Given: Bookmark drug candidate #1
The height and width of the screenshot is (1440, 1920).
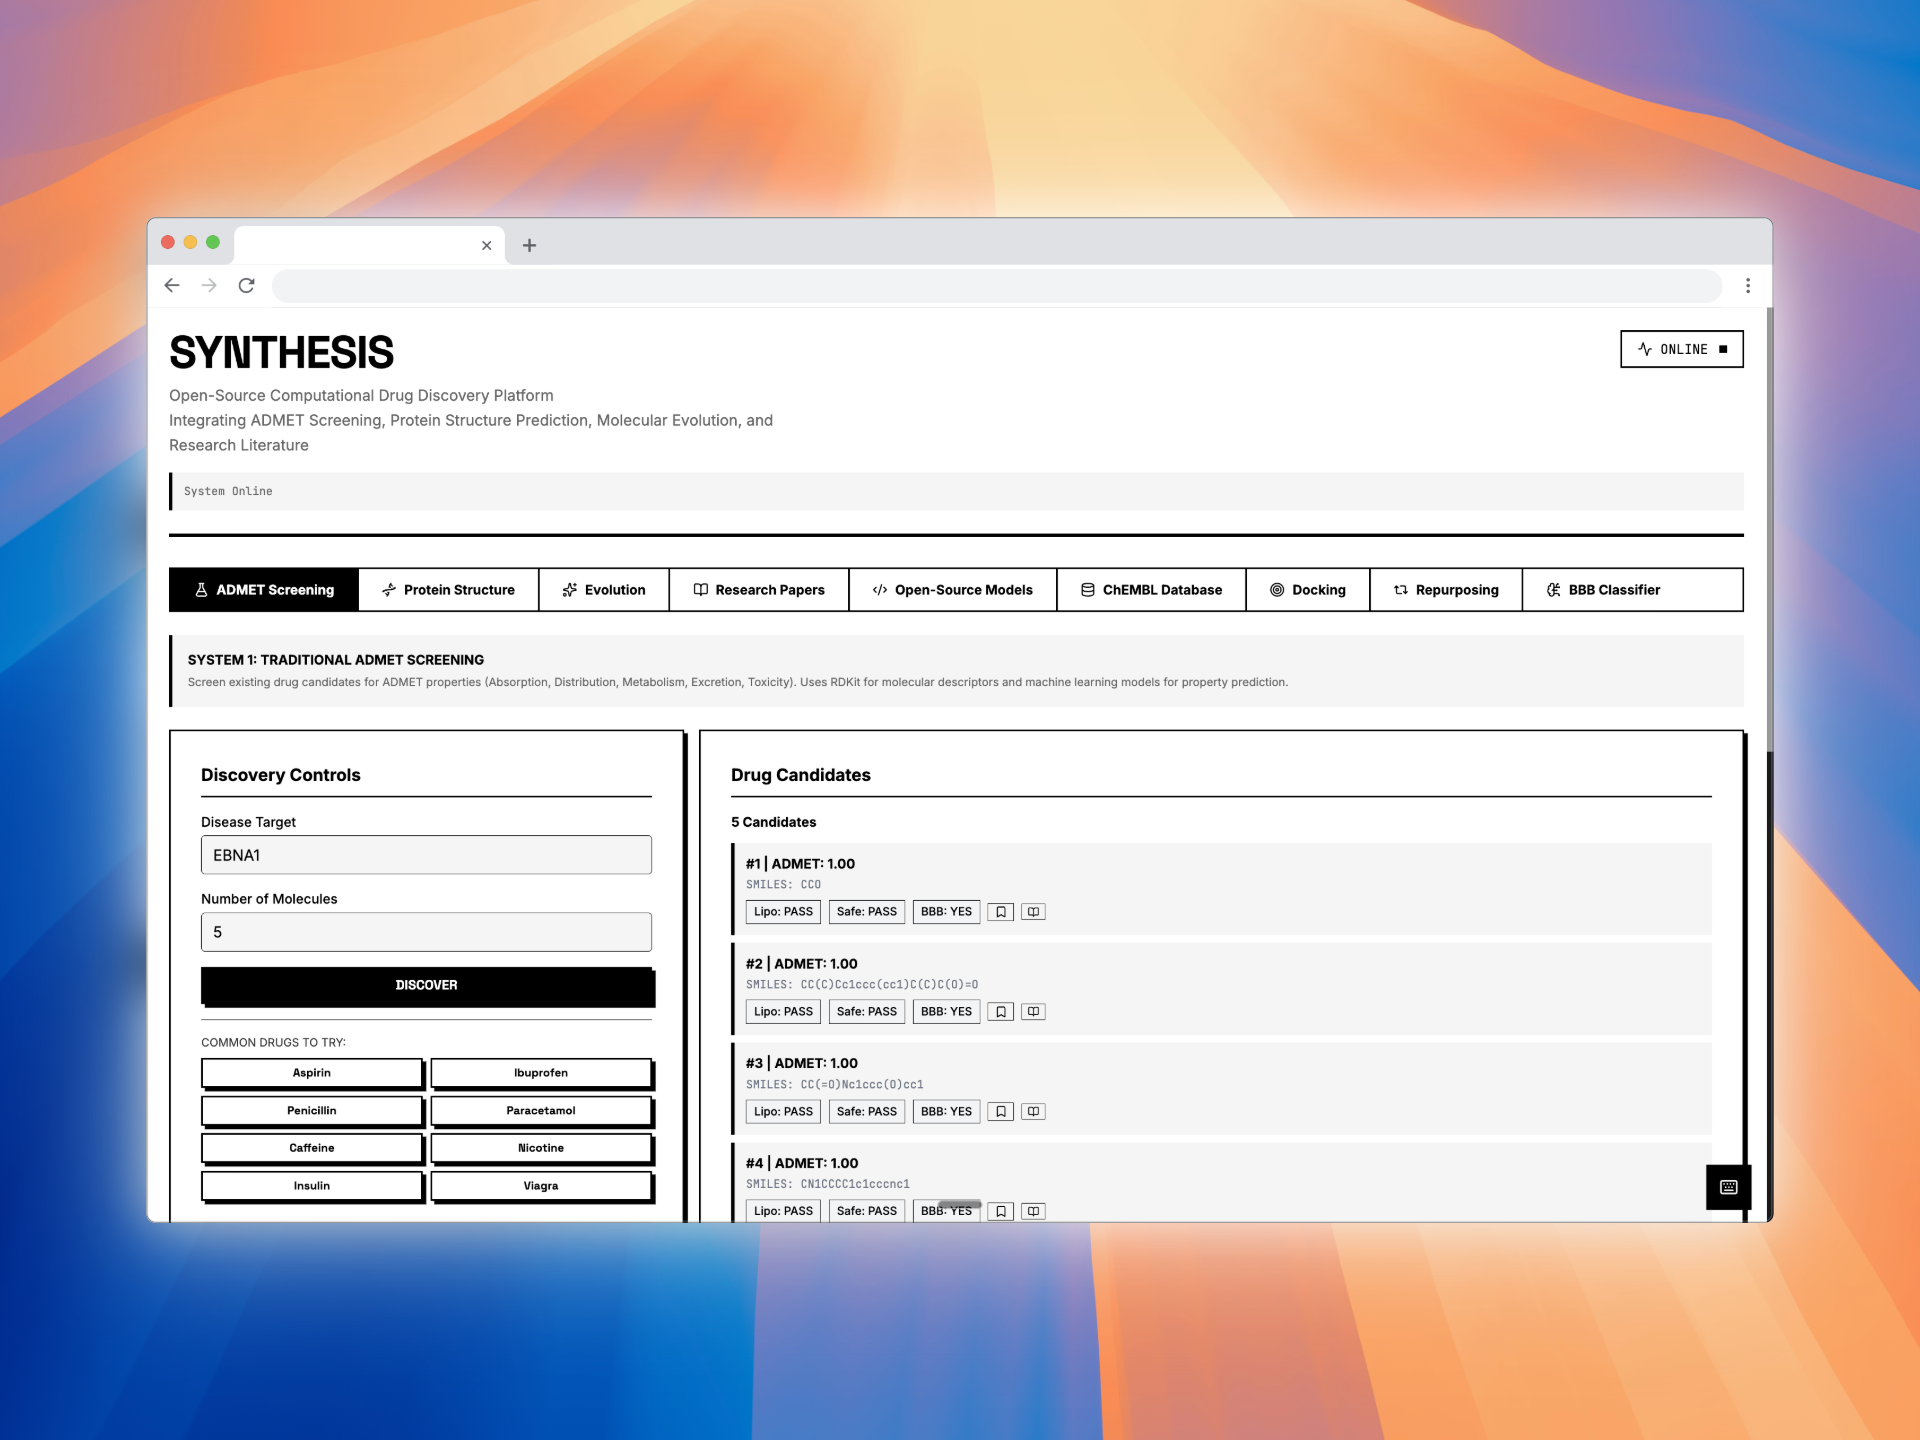Looking at the screenshot, I should 1000,912.
